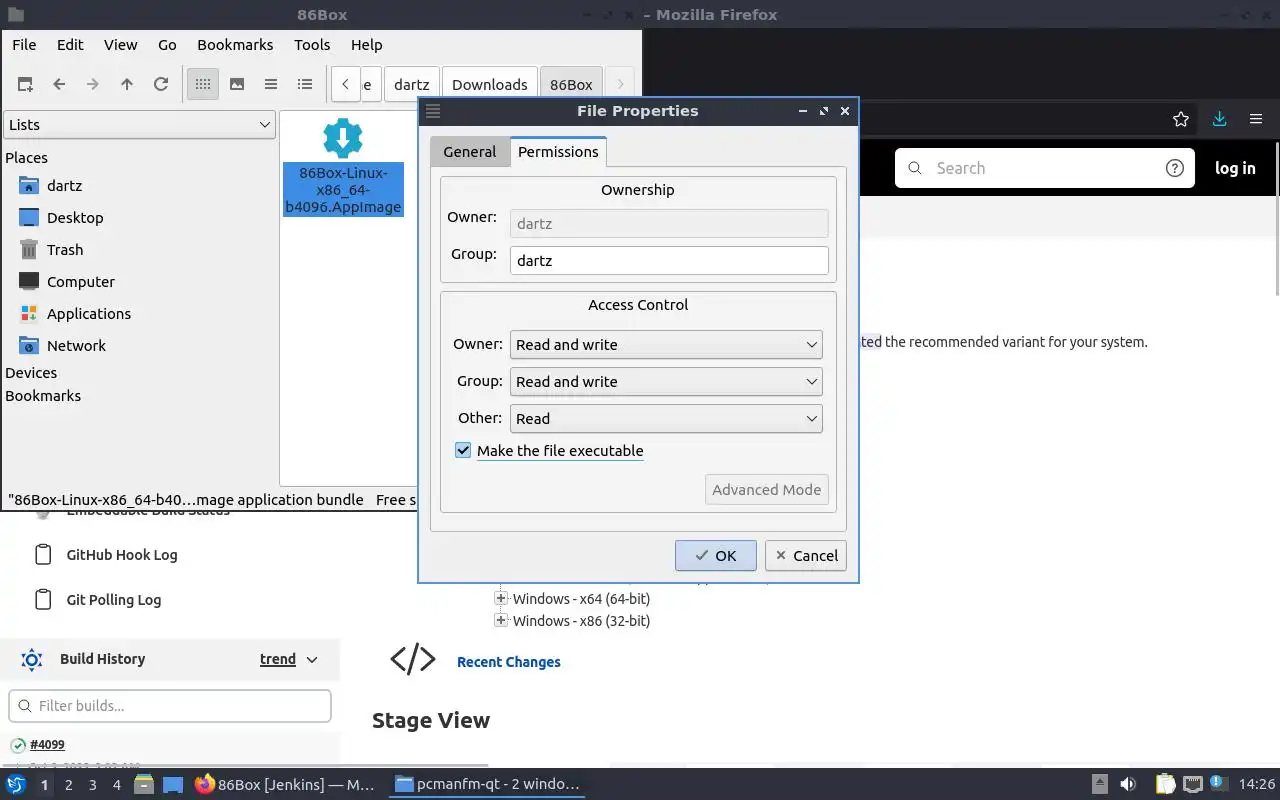Open clipboard manager tray icon
This screenshot has height=800, width=1280.
(x=1166, y=785)
